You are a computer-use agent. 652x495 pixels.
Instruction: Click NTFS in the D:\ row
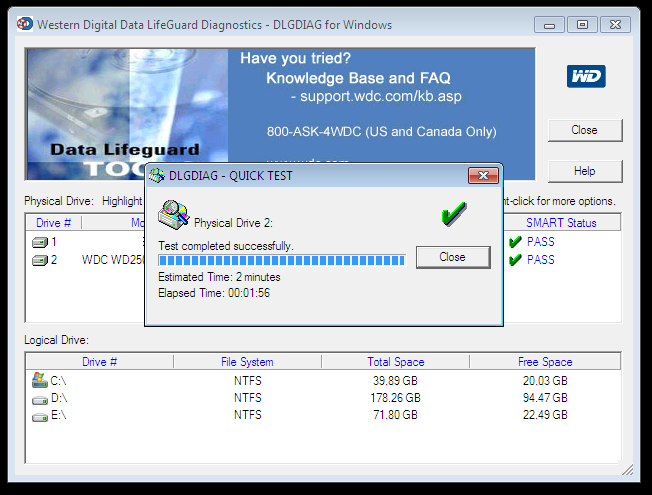(x=248, y=398)
